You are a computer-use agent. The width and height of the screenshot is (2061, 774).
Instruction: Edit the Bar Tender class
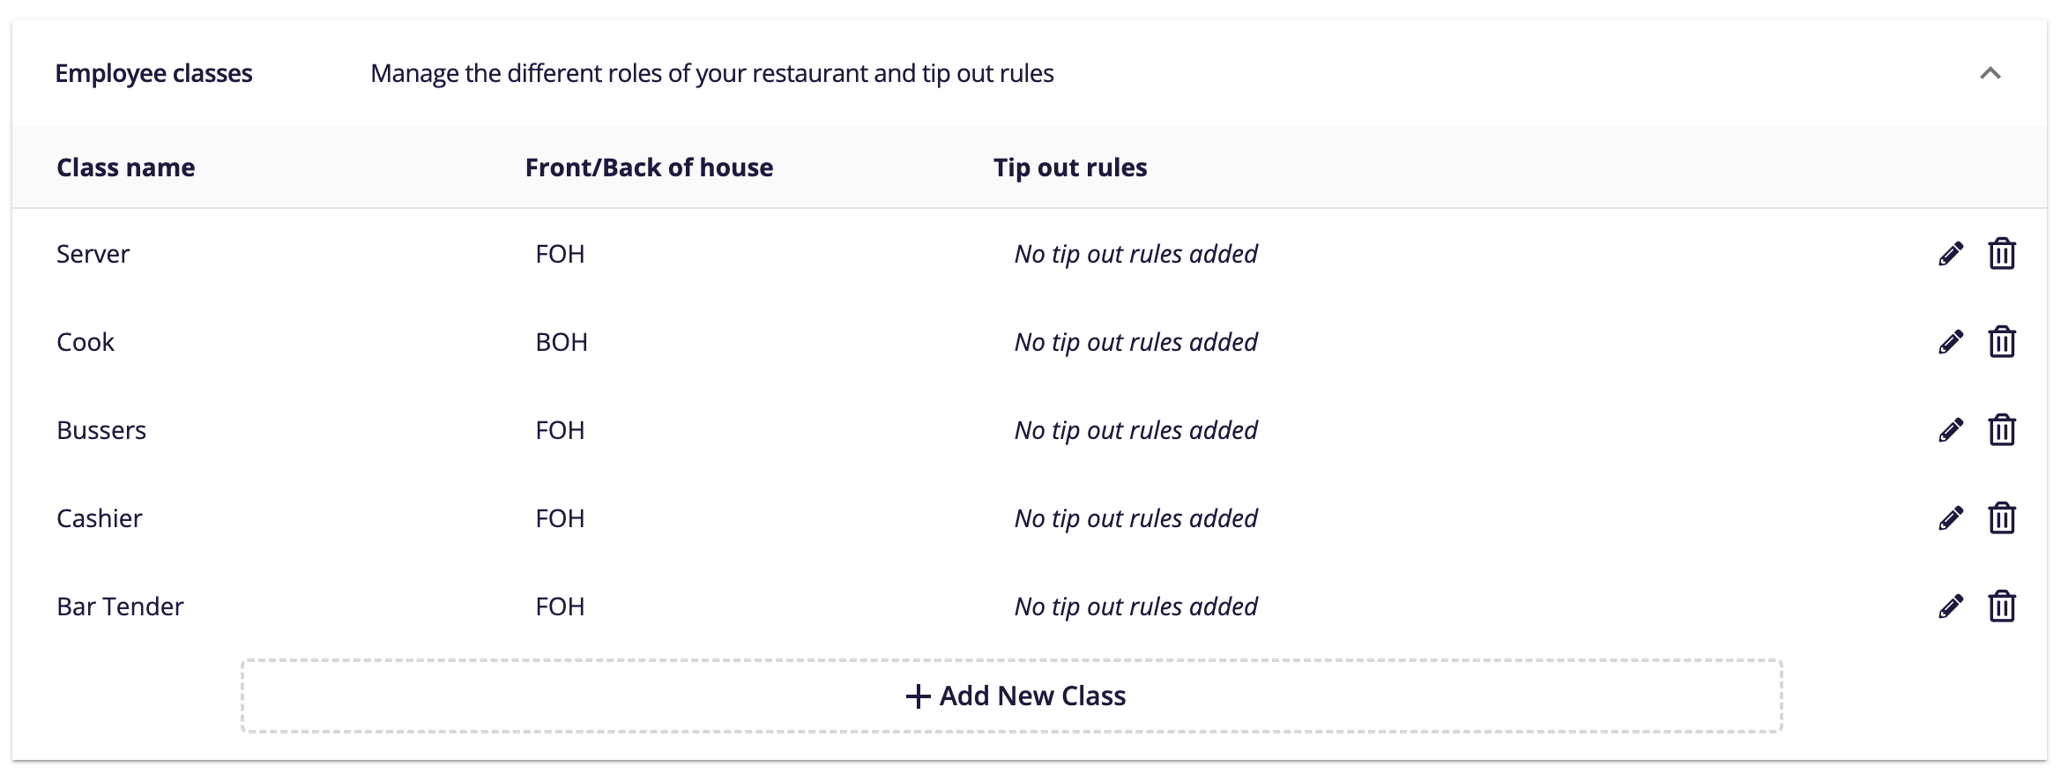click(x=1950, y=606)
